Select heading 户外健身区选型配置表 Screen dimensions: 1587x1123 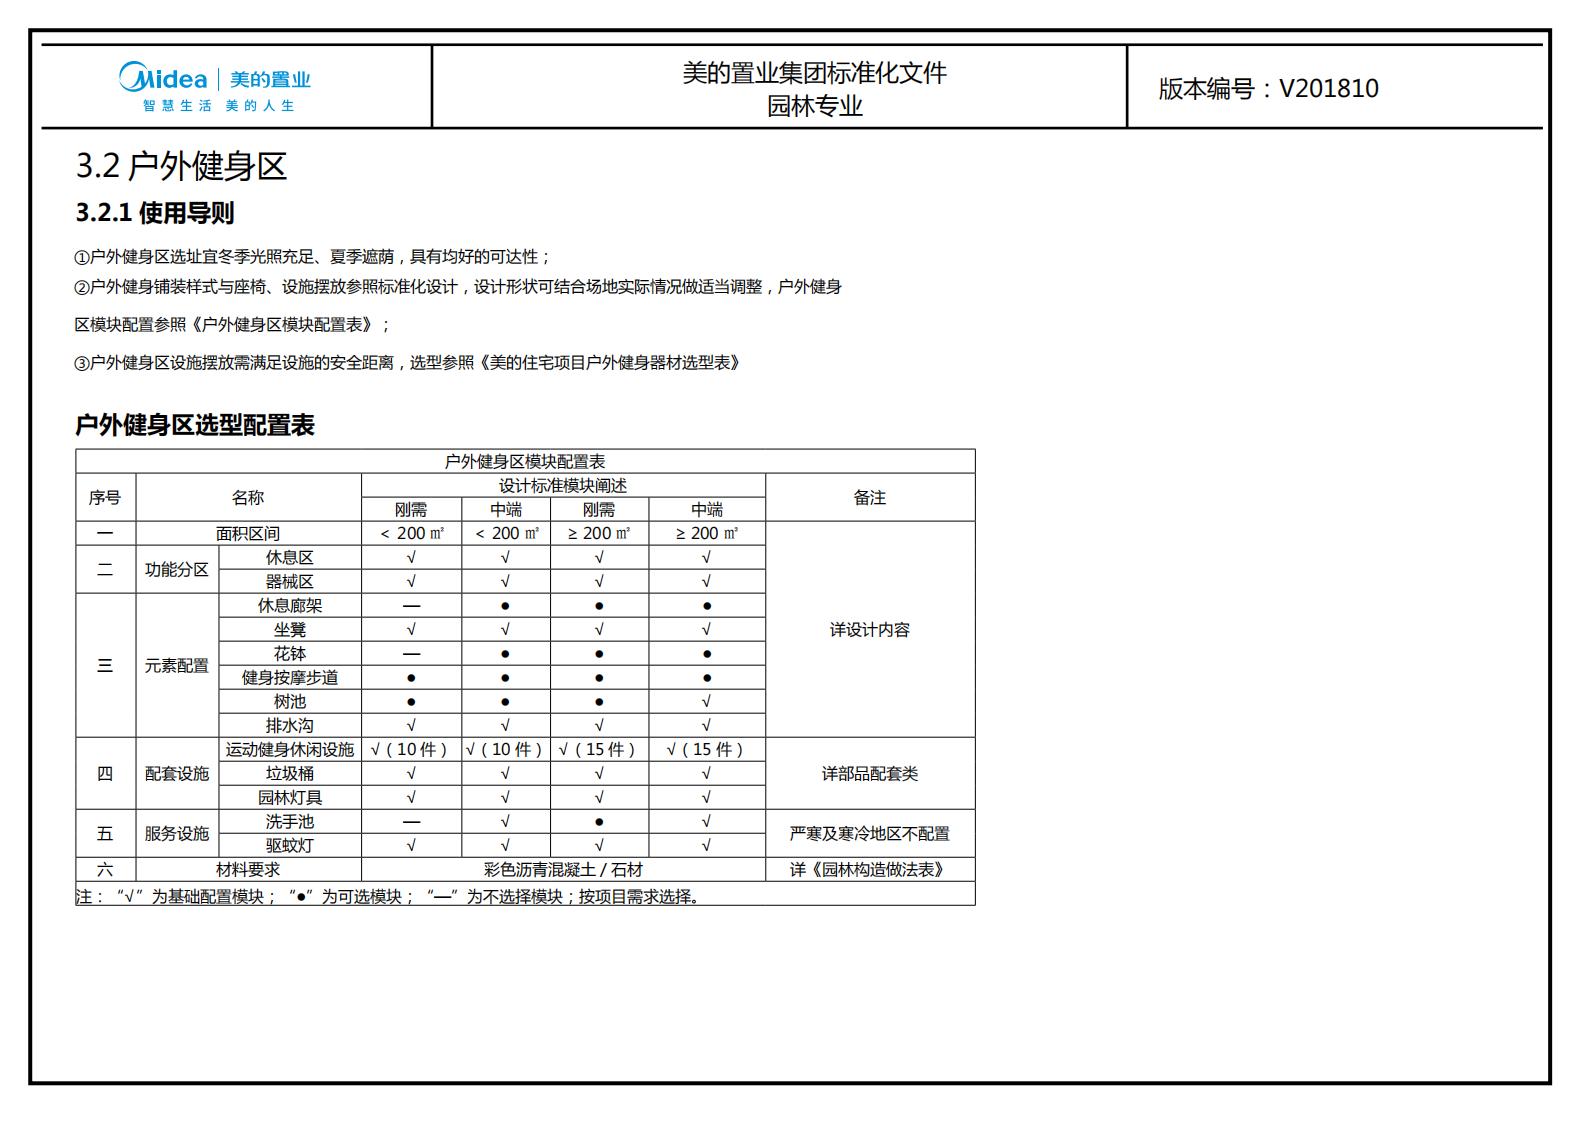pos(195,425)
